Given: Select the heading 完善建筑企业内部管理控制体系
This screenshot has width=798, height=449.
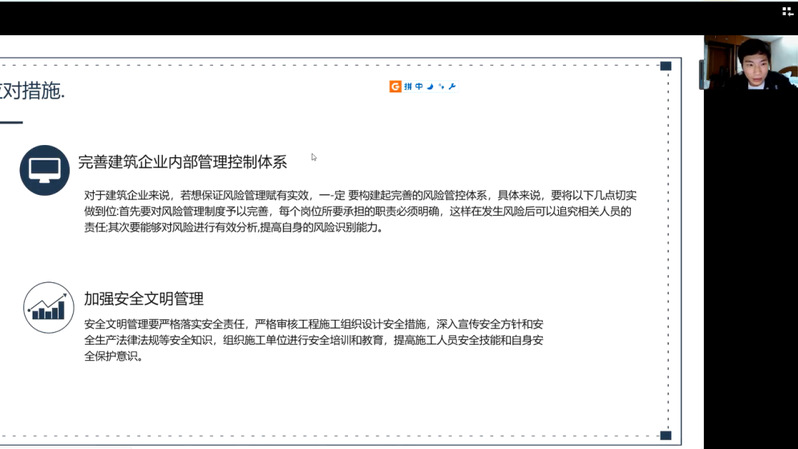Looking at the screenshot, I should [182, 162].
